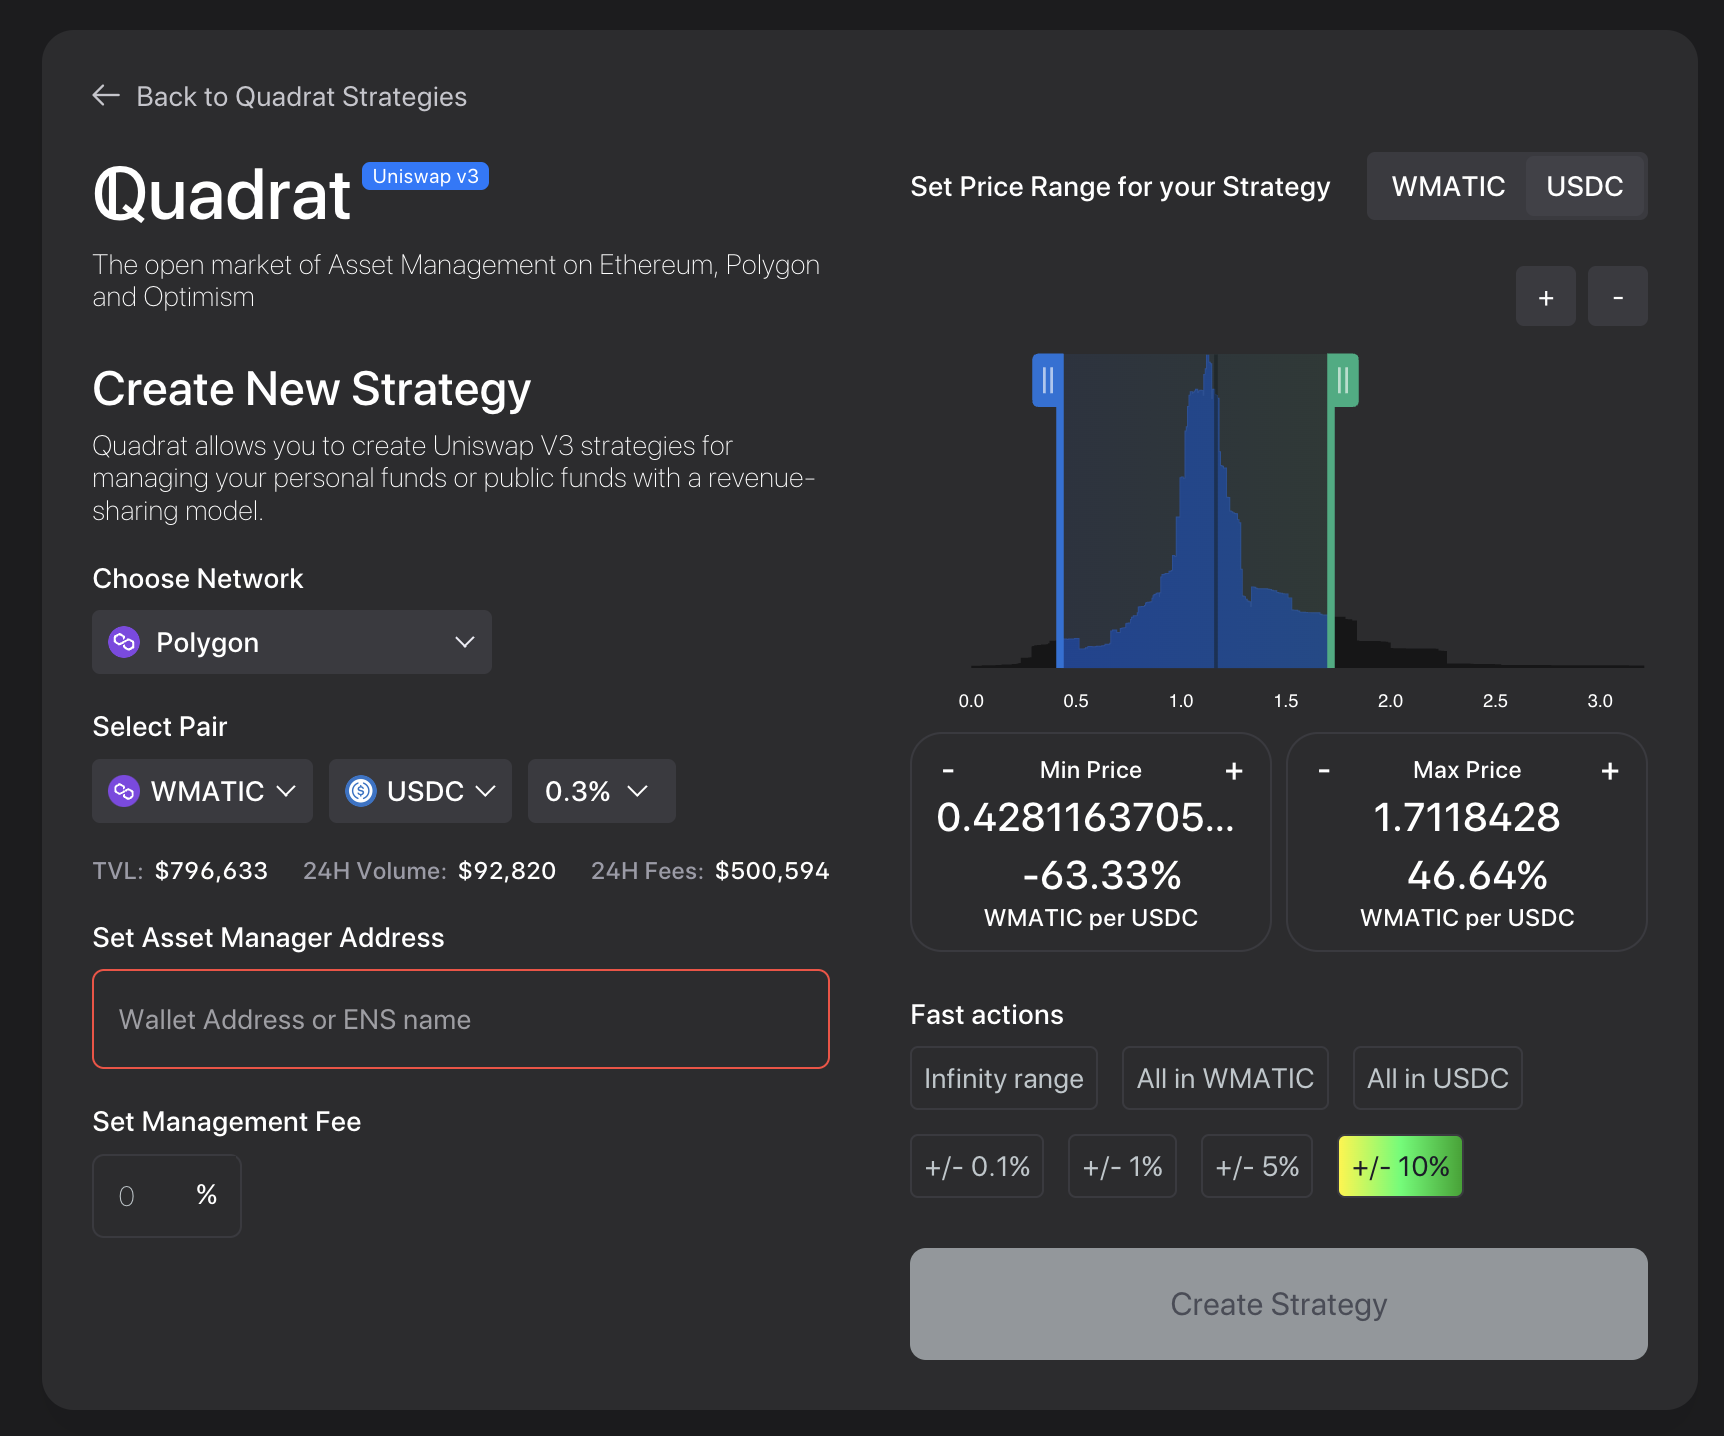Grab the blue minimum price range handle
1724x1436 pixels.
[x=1047, y=381]
